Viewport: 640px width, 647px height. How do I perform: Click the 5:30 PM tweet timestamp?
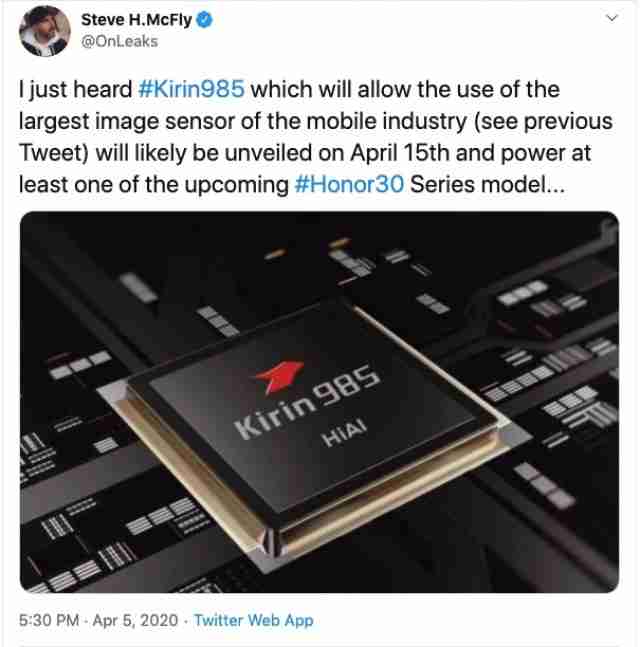pyautogui.click(x=49, y=620)
